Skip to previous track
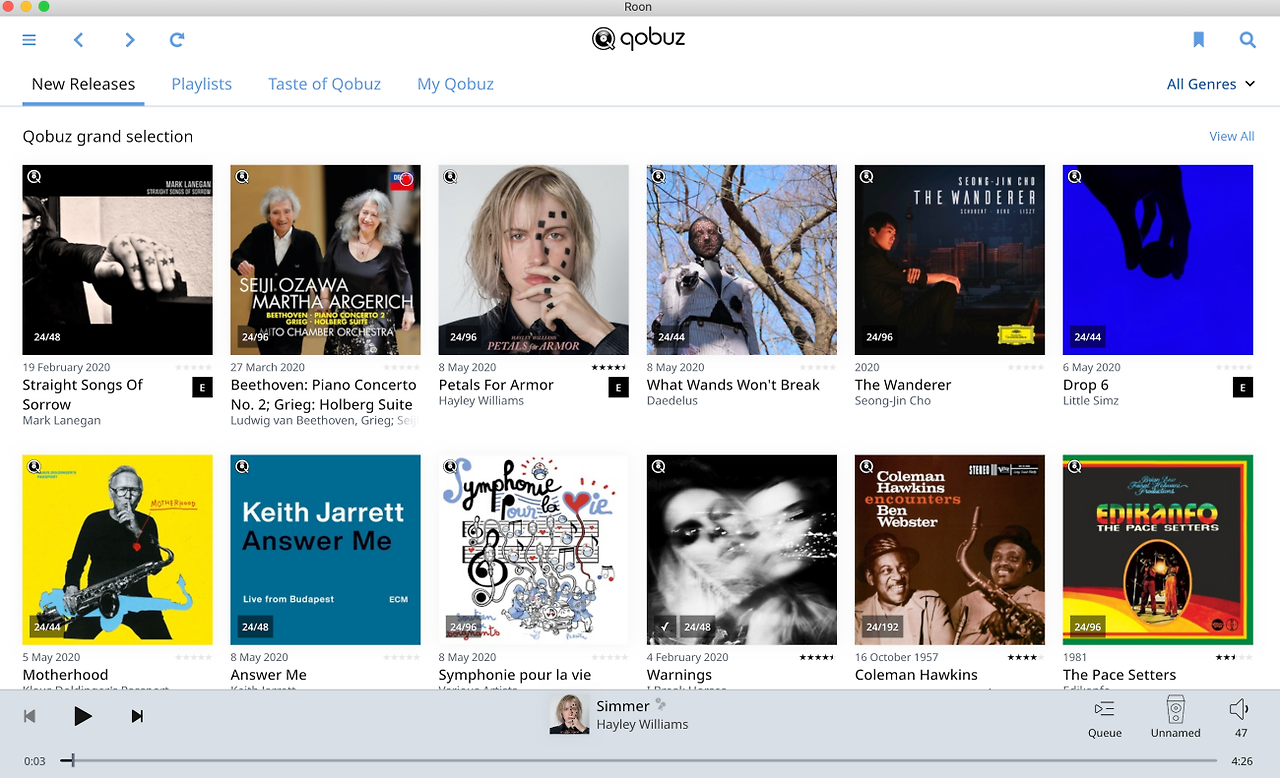Image resolution: width=1280 pixels, height=778 pixels. pyautogui.click(x=30, y=716)
